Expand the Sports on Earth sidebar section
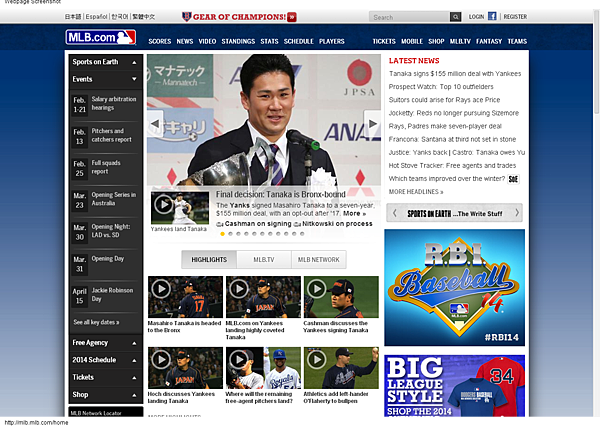600x426 pixels. [x=105, y=62]
